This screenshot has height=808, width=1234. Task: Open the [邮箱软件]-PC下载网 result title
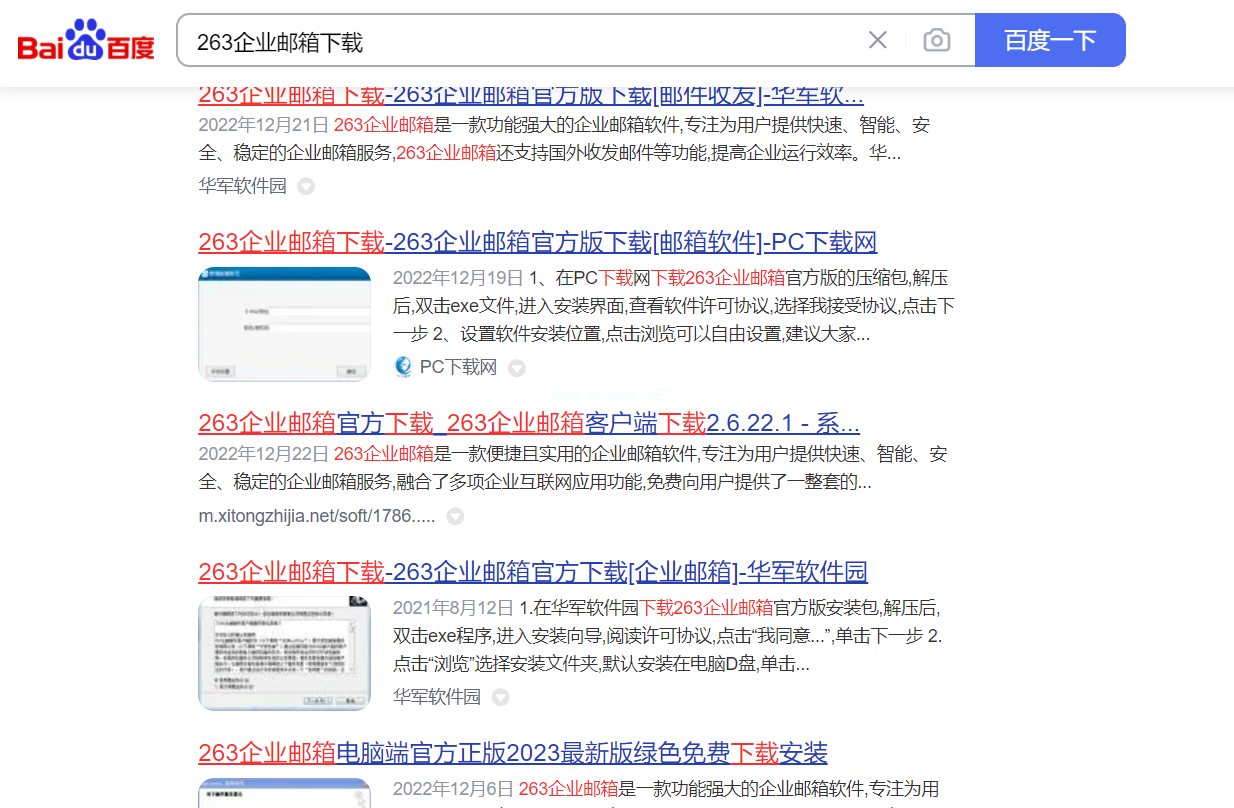tap(537, 242)
